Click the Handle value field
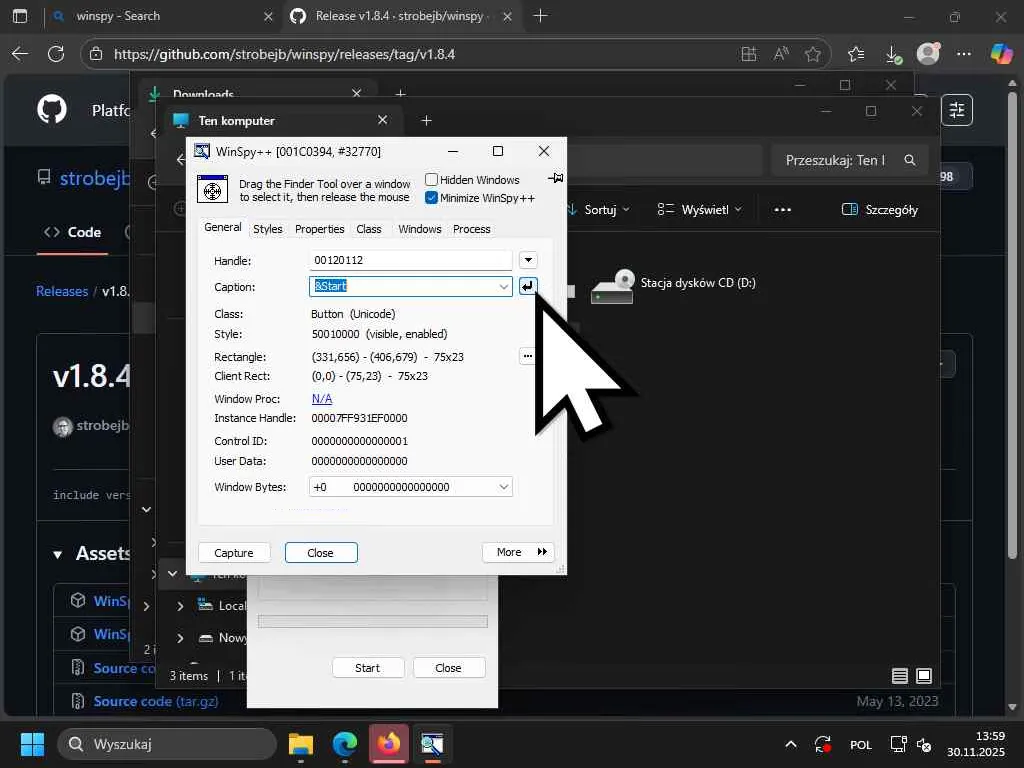Image resolution: width=1024 pixels, height=768 pixels. click(410, 260)
